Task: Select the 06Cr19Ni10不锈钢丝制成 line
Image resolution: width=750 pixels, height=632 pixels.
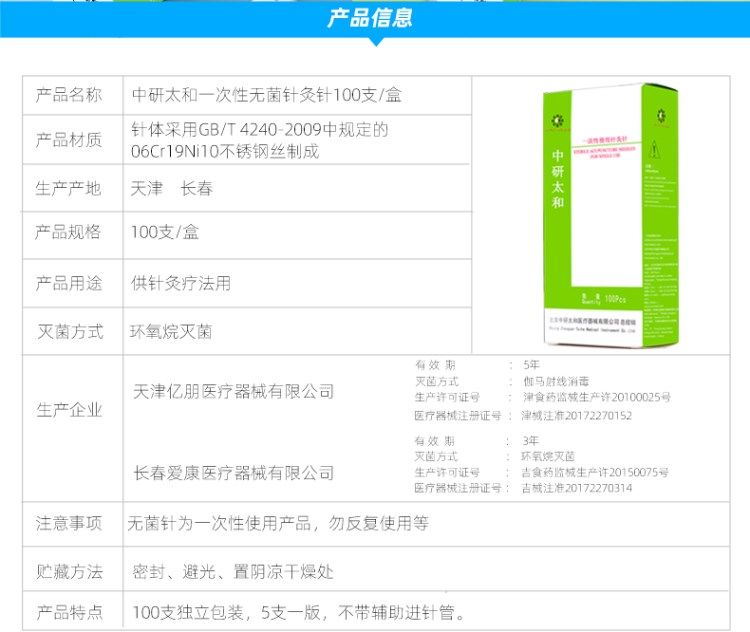Action: 225,151
